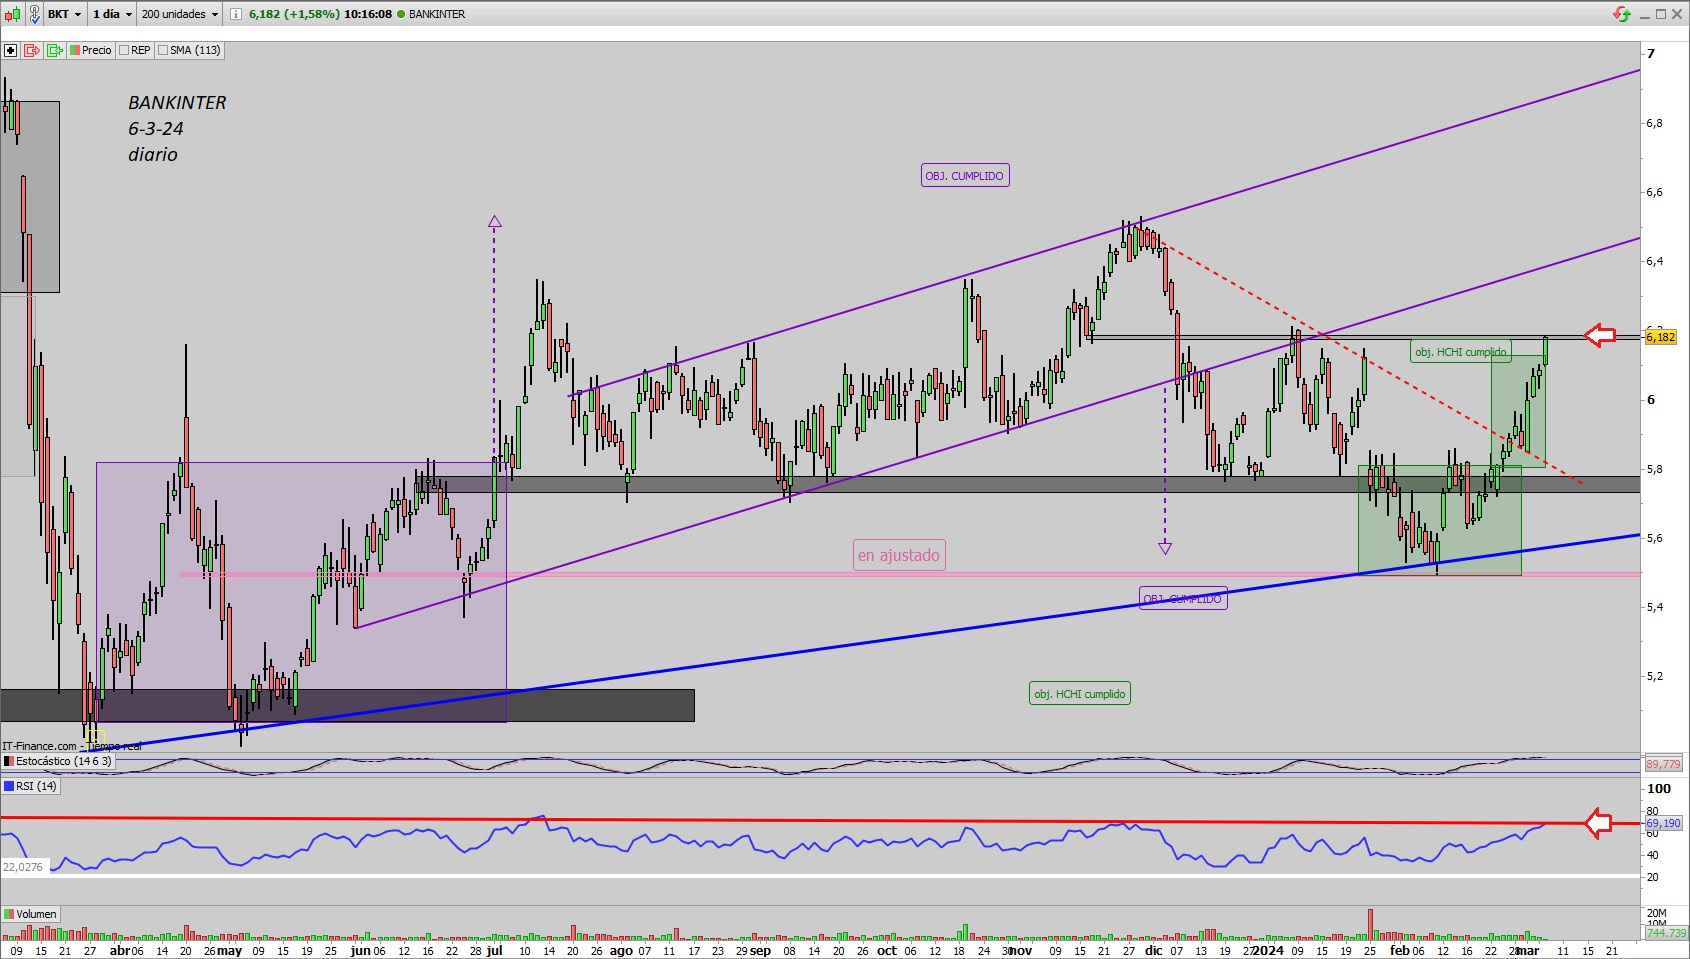
Task: Click the green import arrow icon
Action: point(55,50)
